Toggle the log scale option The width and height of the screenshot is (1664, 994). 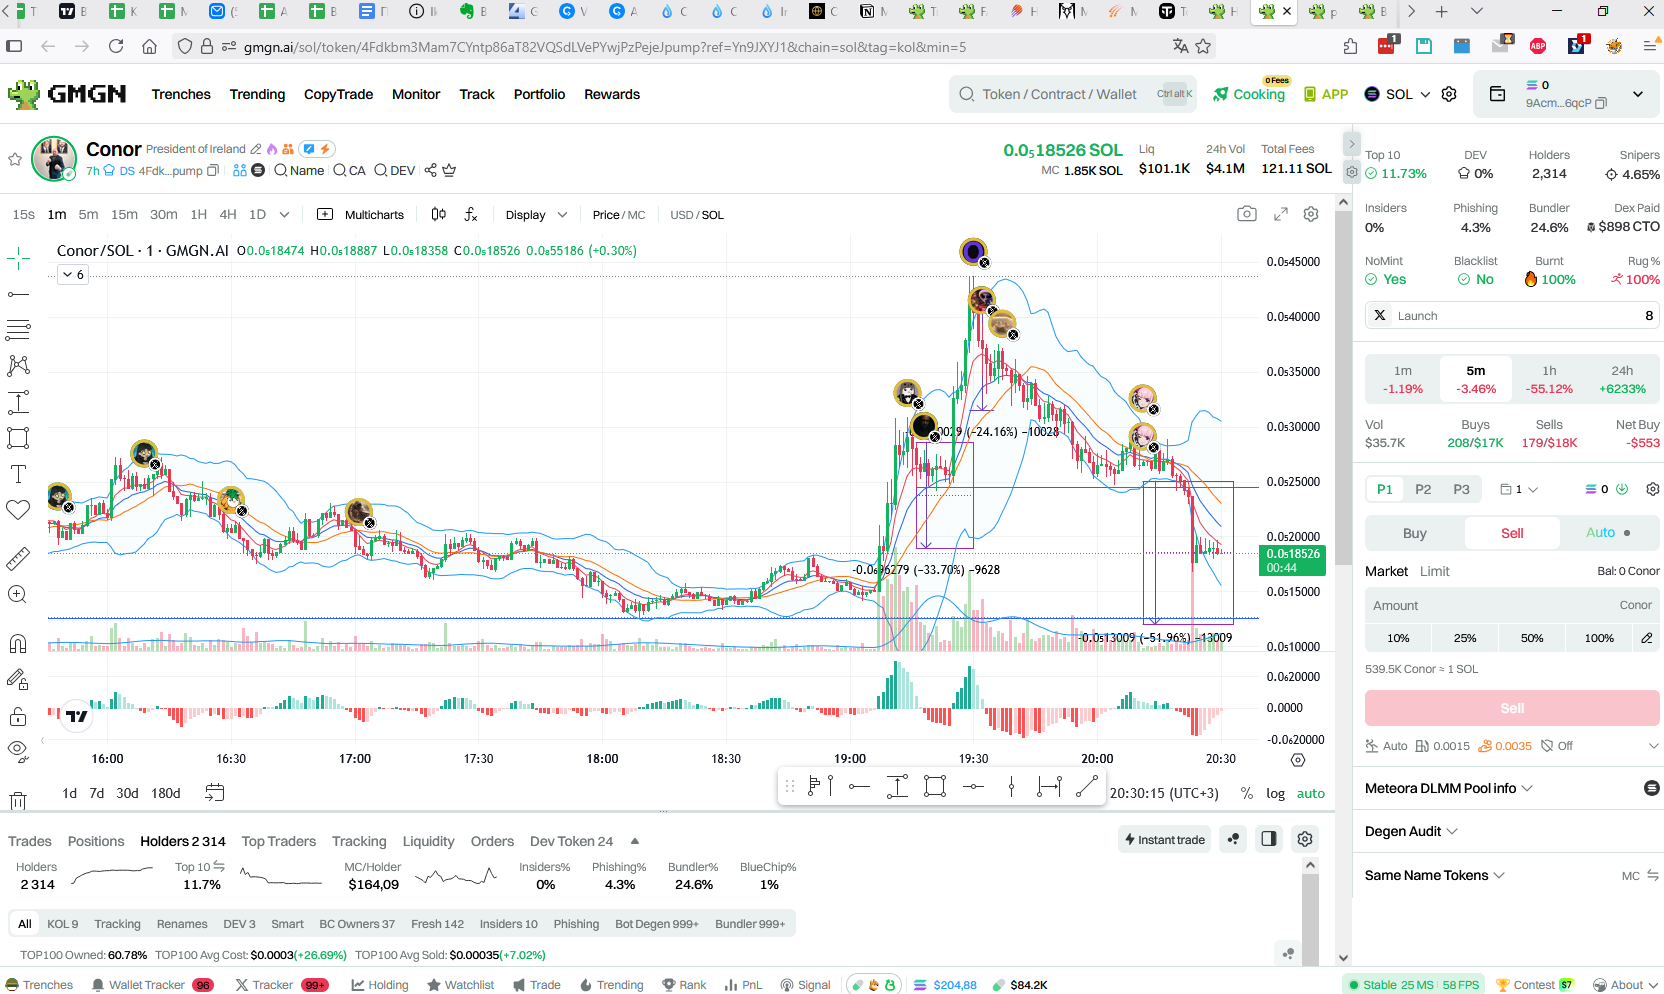[1275, 793]
